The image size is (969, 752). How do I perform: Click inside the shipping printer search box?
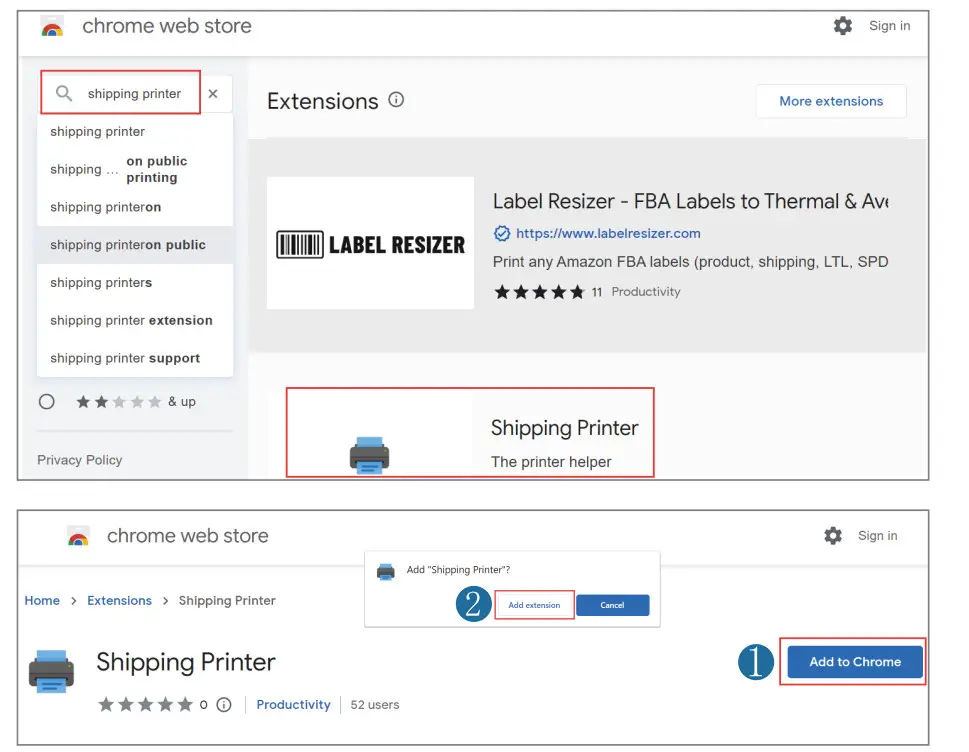tap(135, 92)
